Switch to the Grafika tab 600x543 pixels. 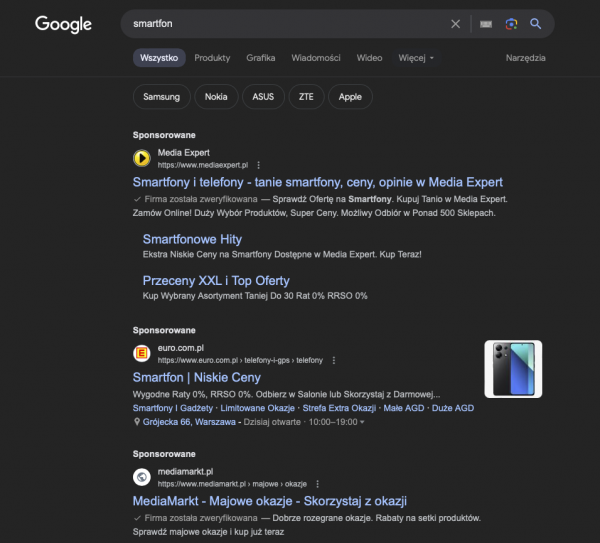point(261,58)
